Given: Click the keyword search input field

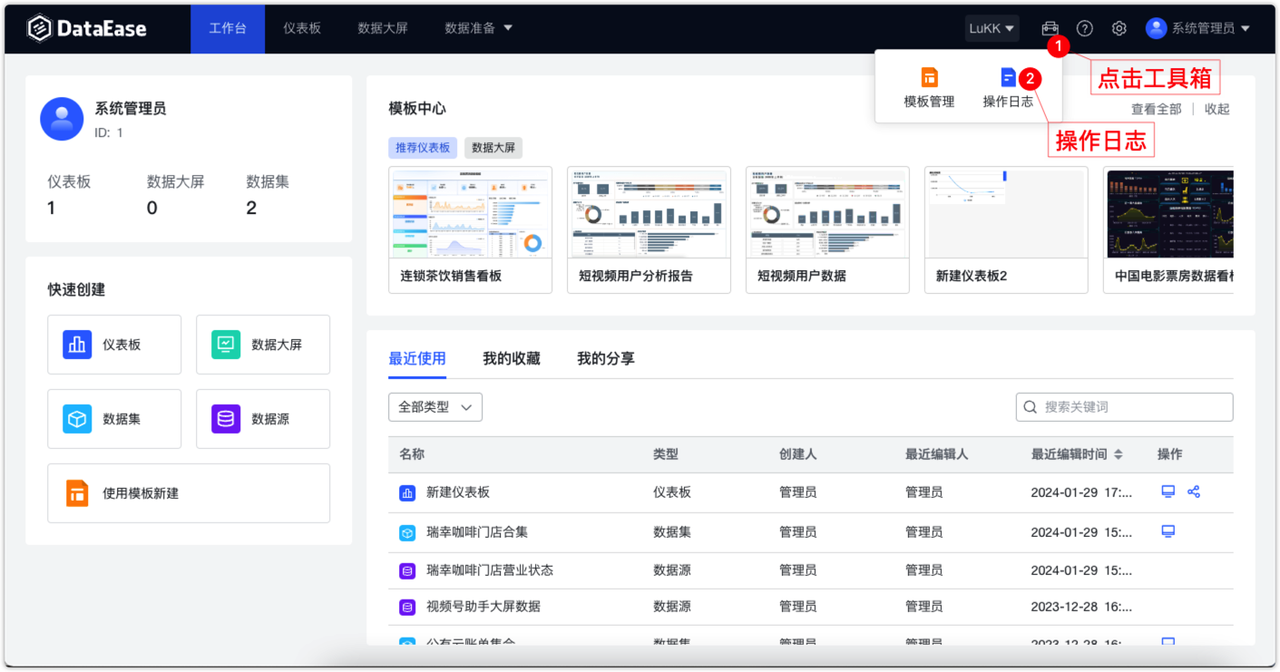Looking at the screenshot, I should (x=1124, y=407).
